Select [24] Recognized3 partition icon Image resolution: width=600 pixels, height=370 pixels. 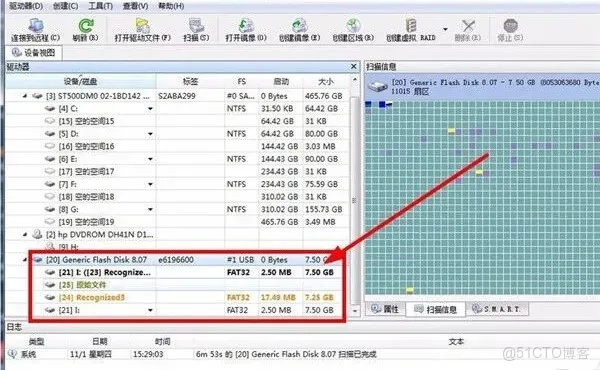pyautogui.click(x=50, y=297)
